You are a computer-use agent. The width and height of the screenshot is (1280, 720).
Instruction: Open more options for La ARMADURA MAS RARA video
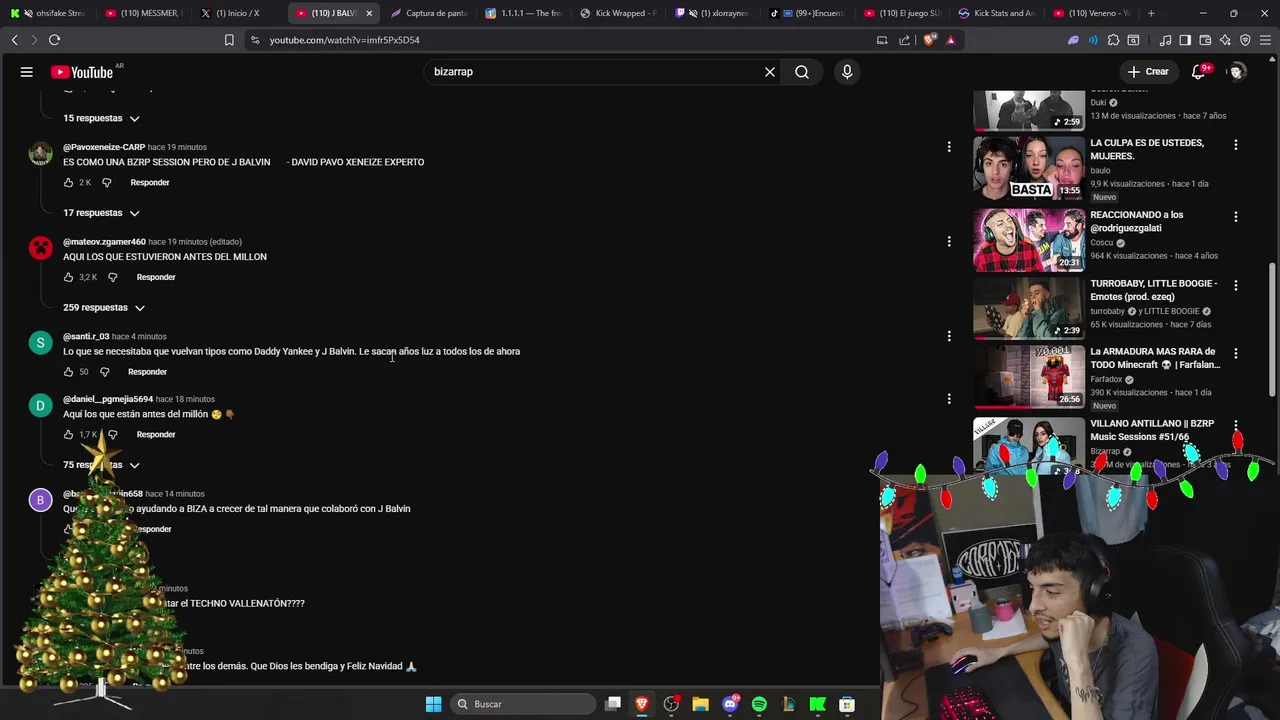[x=1236, y=353]
